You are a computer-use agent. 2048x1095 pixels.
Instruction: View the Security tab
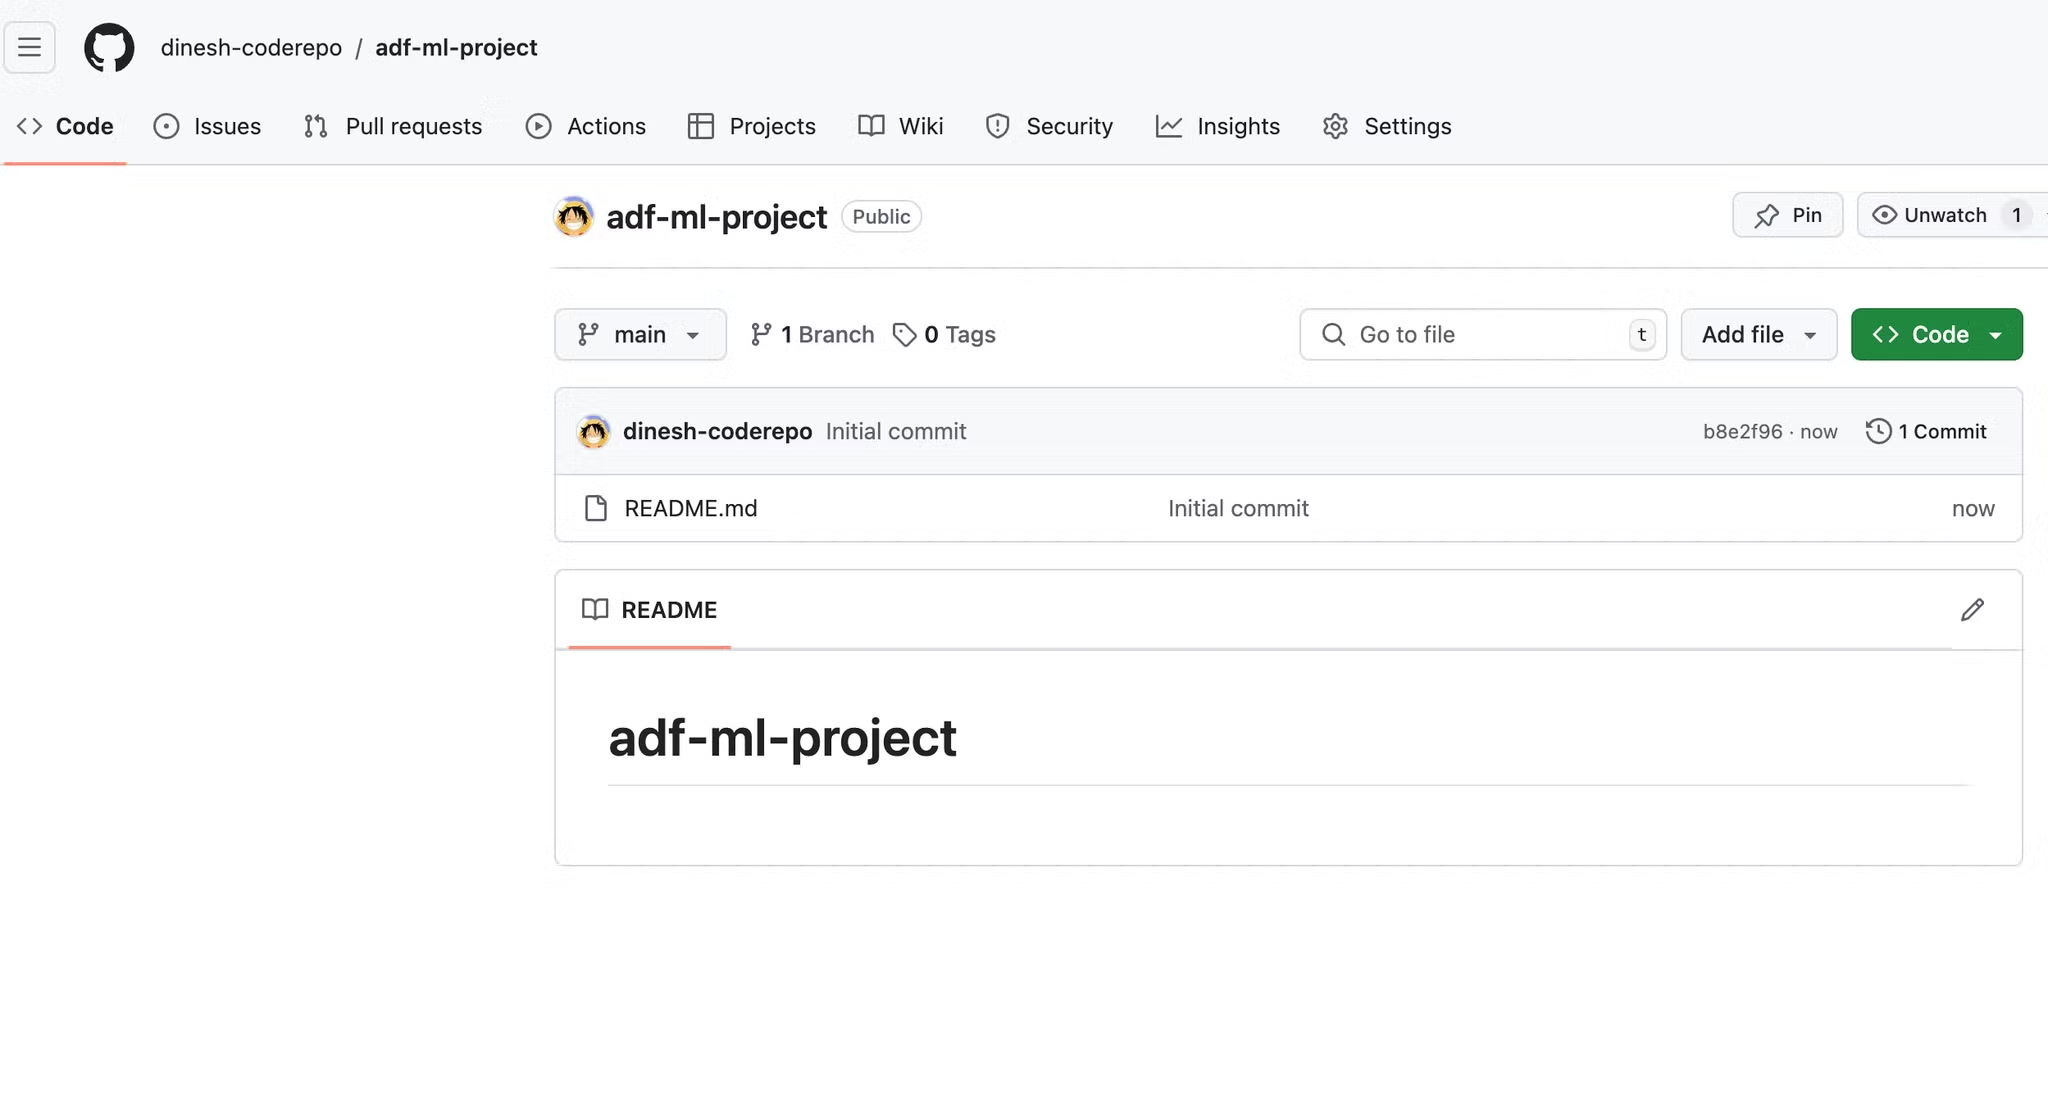point(1049,126)
